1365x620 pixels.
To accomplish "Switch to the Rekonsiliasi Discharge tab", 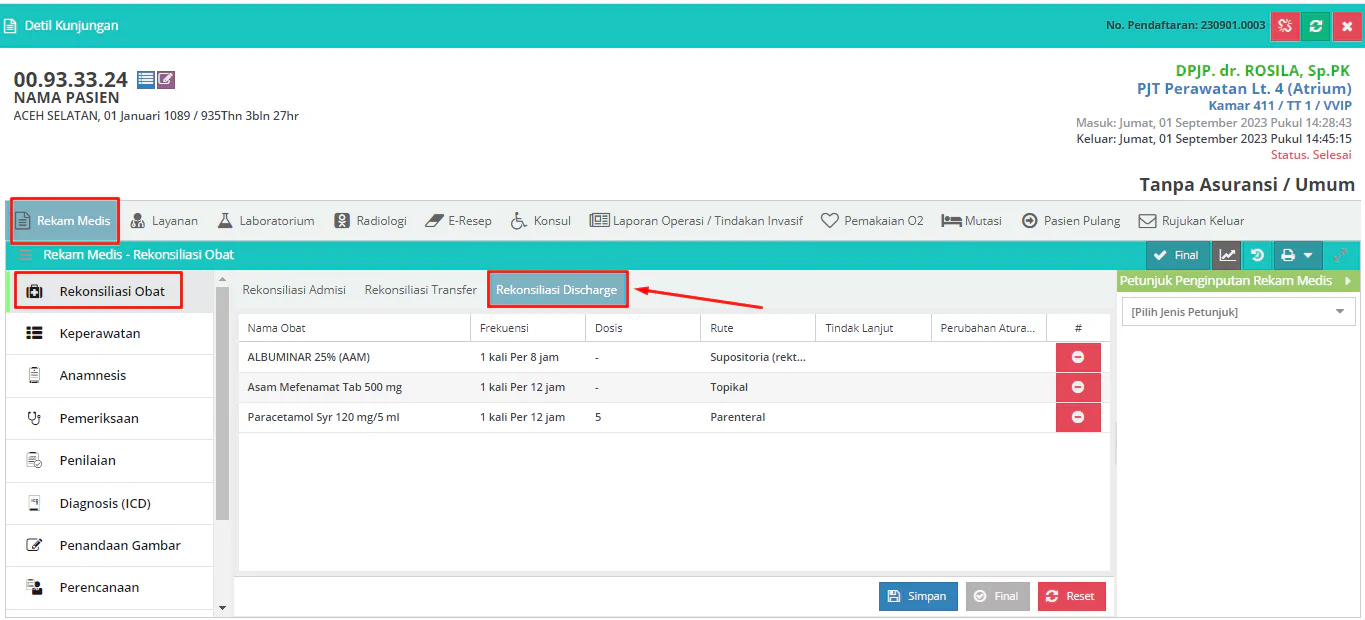I will (x=557, y=290).
